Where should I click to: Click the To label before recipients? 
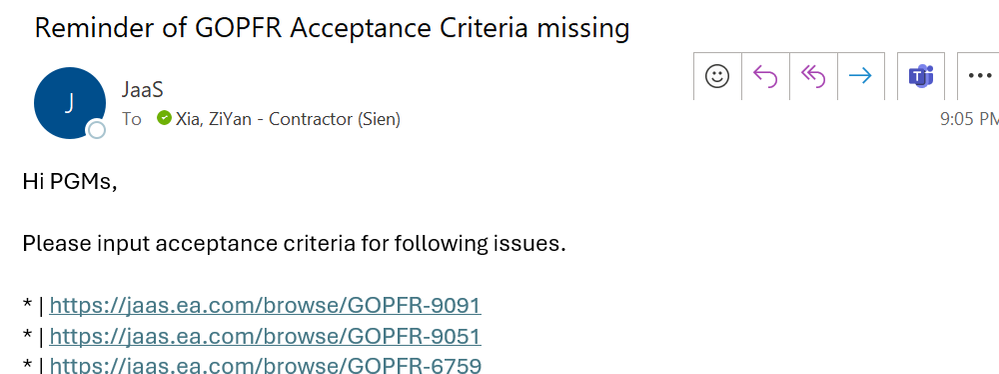[132, 119]
